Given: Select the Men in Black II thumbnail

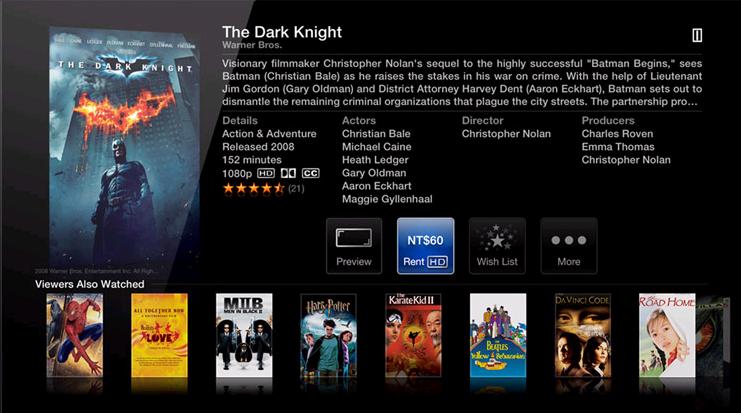Looking at the screenshot, I should tap(244, 335).
